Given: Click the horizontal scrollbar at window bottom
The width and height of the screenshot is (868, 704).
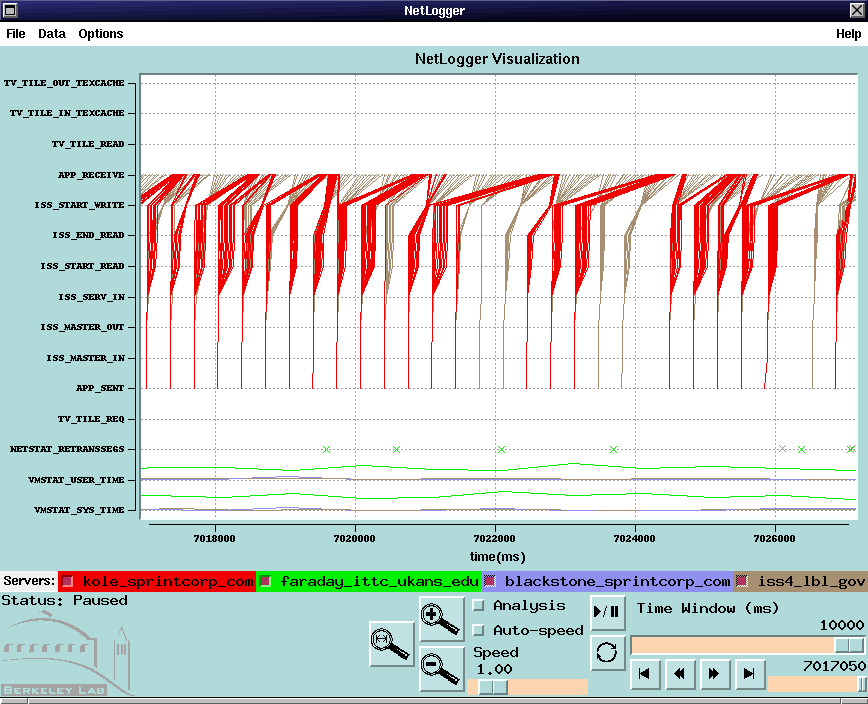Looking at the screenshot, I should point(434,701).
